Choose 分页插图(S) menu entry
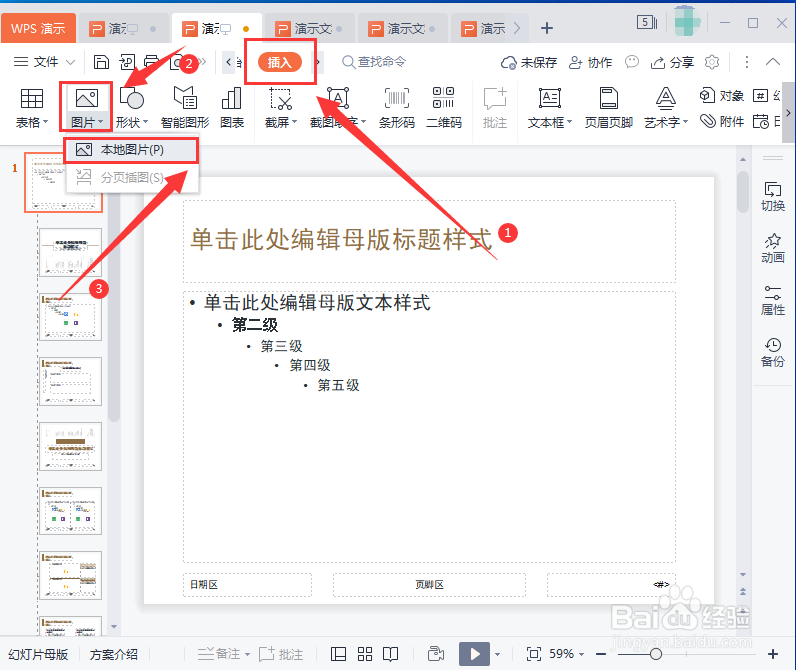This screenshot has width=796, height=670. point(131,177)
